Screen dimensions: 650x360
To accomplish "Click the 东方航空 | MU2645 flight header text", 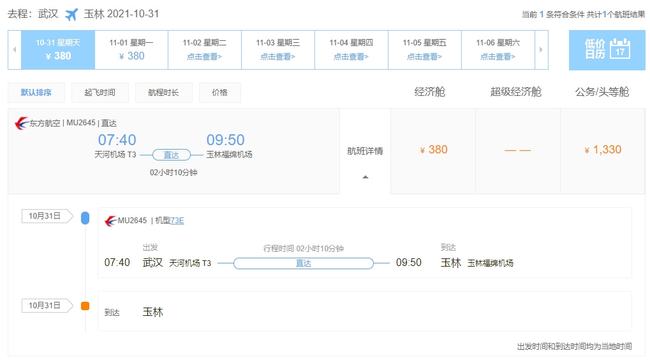I will (x=73, y=123).
